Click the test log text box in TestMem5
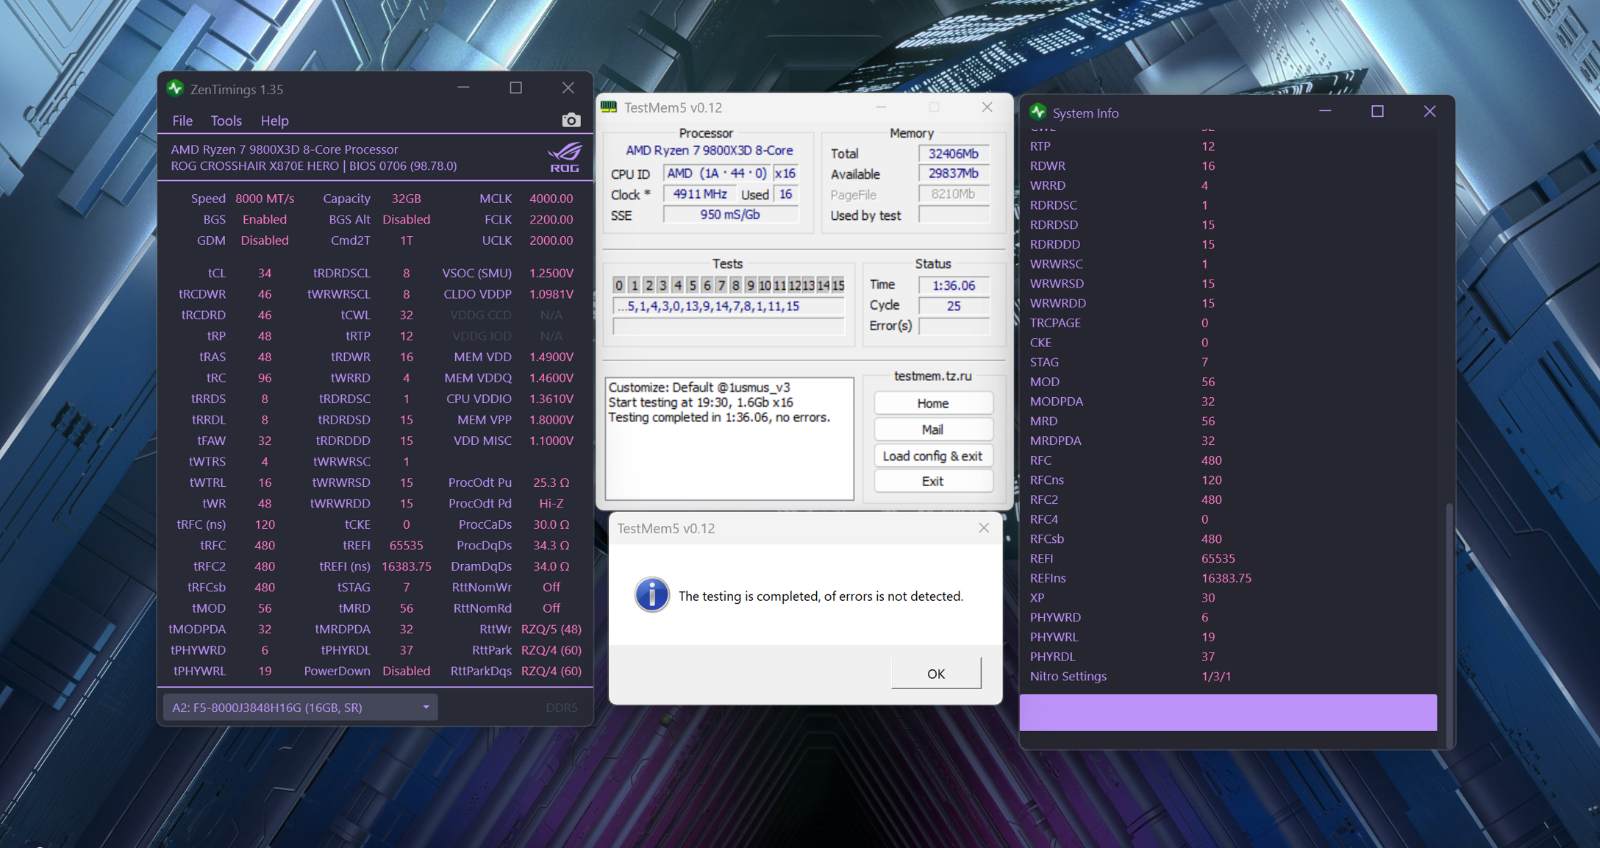1600x848 pixels. click(x=729, y=438)
